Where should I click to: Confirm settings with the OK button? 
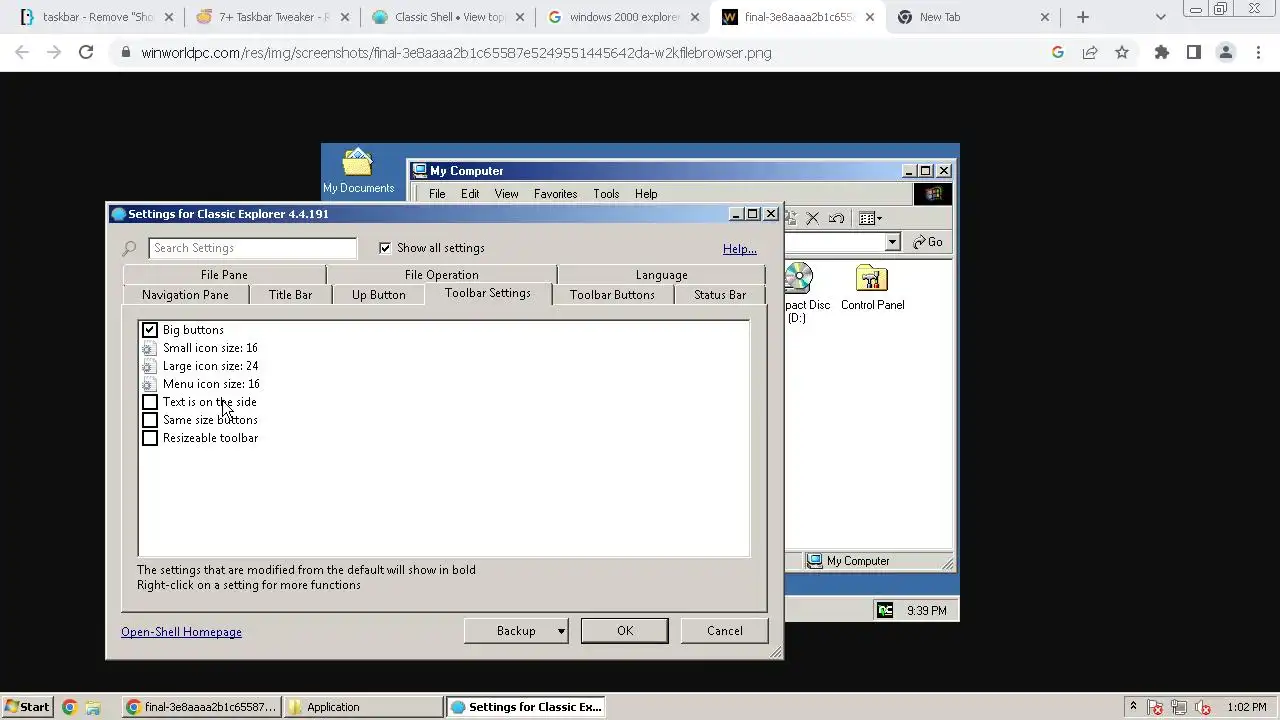click(625, 631)
